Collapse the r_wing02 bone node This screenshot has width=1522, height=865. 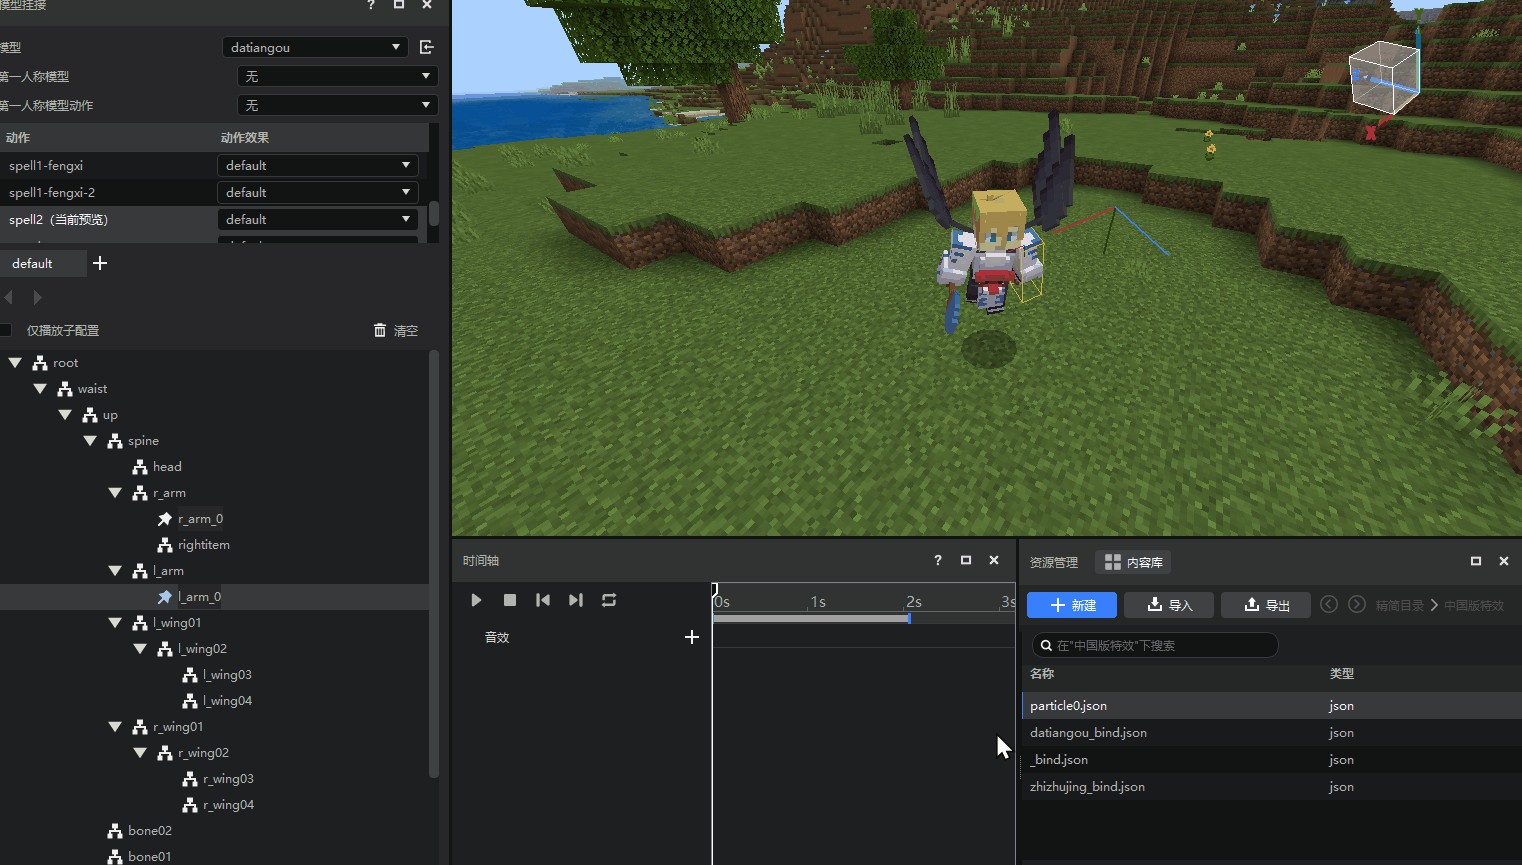tap(140, 753)
